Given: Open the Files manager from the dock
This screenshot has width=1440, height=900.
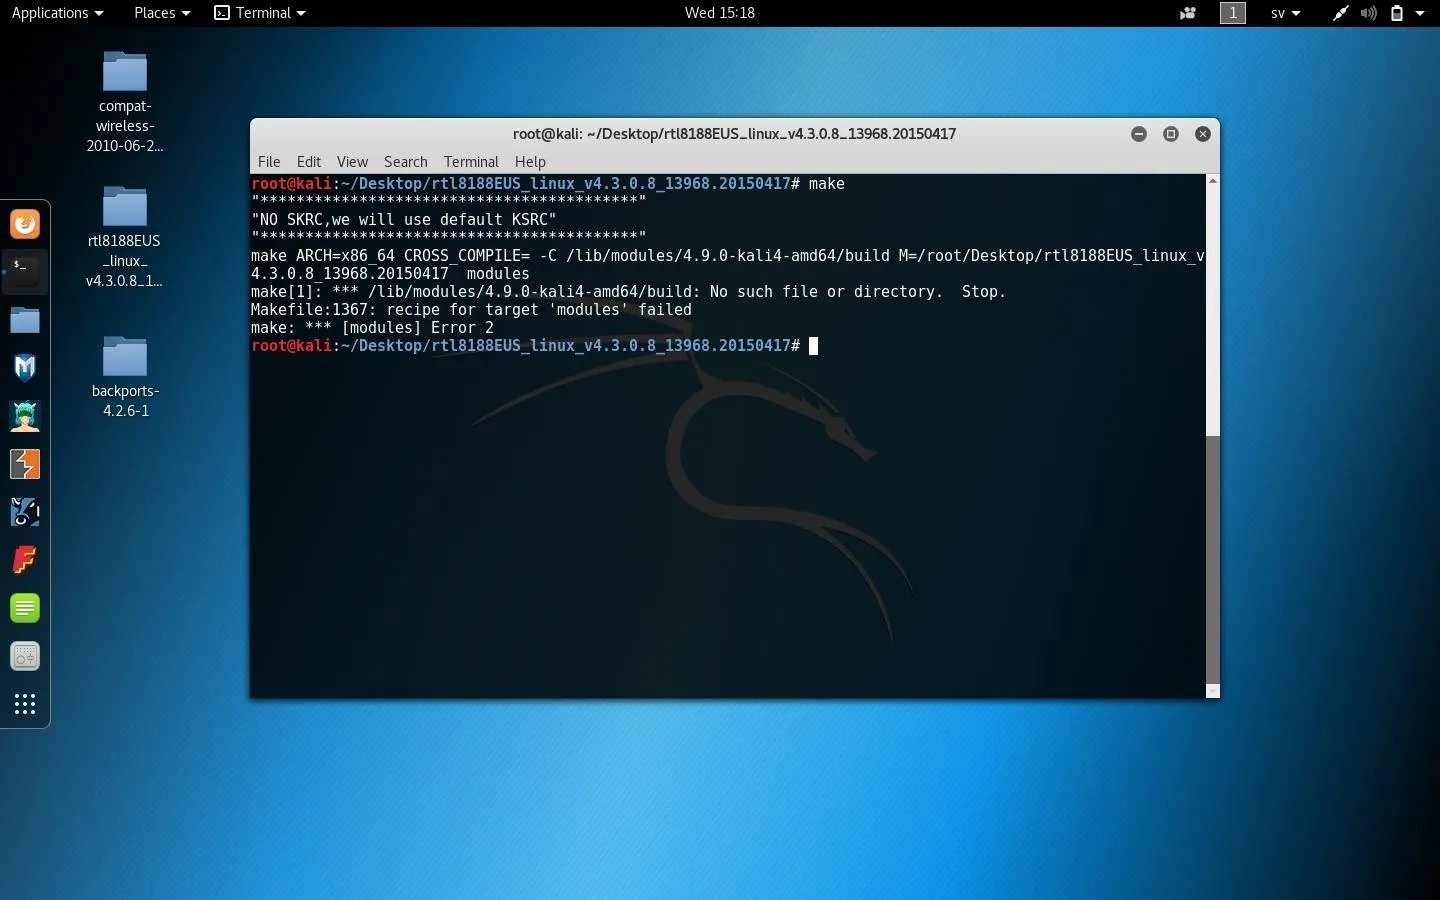Looking at the screenshot, I should click(x=25, y=320).
